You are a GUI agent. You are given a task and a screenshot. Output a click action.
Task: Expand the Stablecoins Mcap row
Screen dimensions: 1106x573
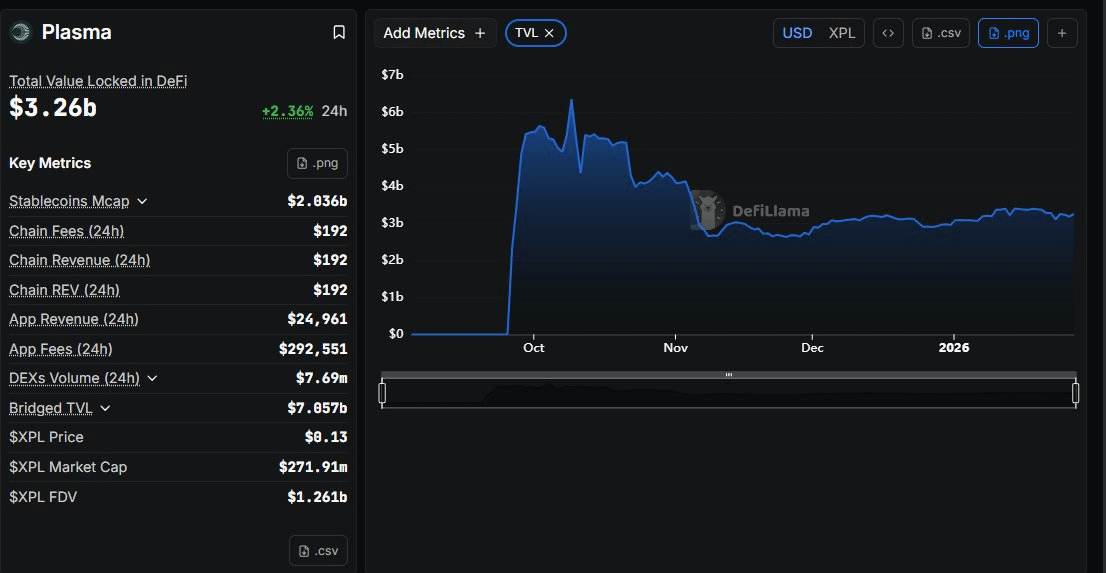point(142,201)
